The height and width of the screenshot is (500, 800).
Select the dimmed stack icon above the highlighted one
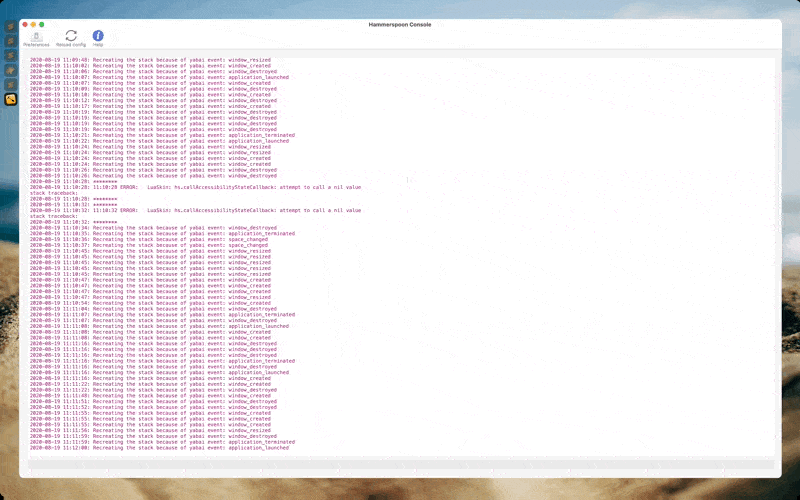(x=11, y=85)
